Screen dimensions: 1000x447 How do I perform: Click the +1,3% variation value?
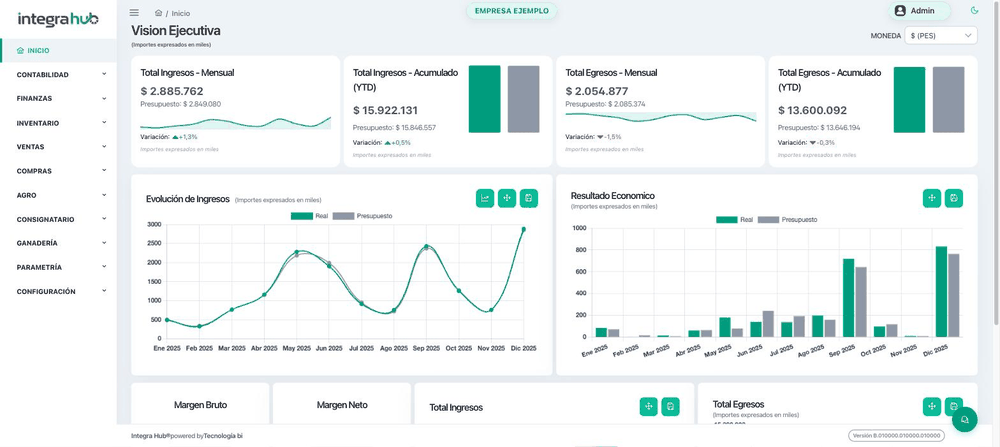pyautogui.click(x=188, y=136)
